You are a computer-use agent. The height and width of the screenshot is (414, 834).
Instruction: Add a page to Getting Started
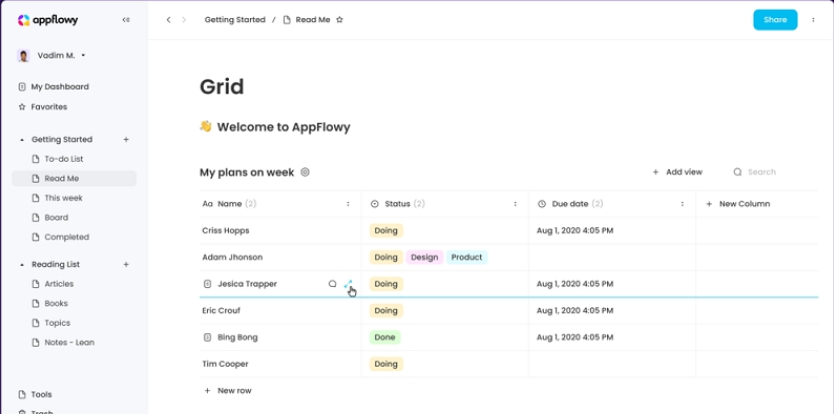click(x=126, y=139)
